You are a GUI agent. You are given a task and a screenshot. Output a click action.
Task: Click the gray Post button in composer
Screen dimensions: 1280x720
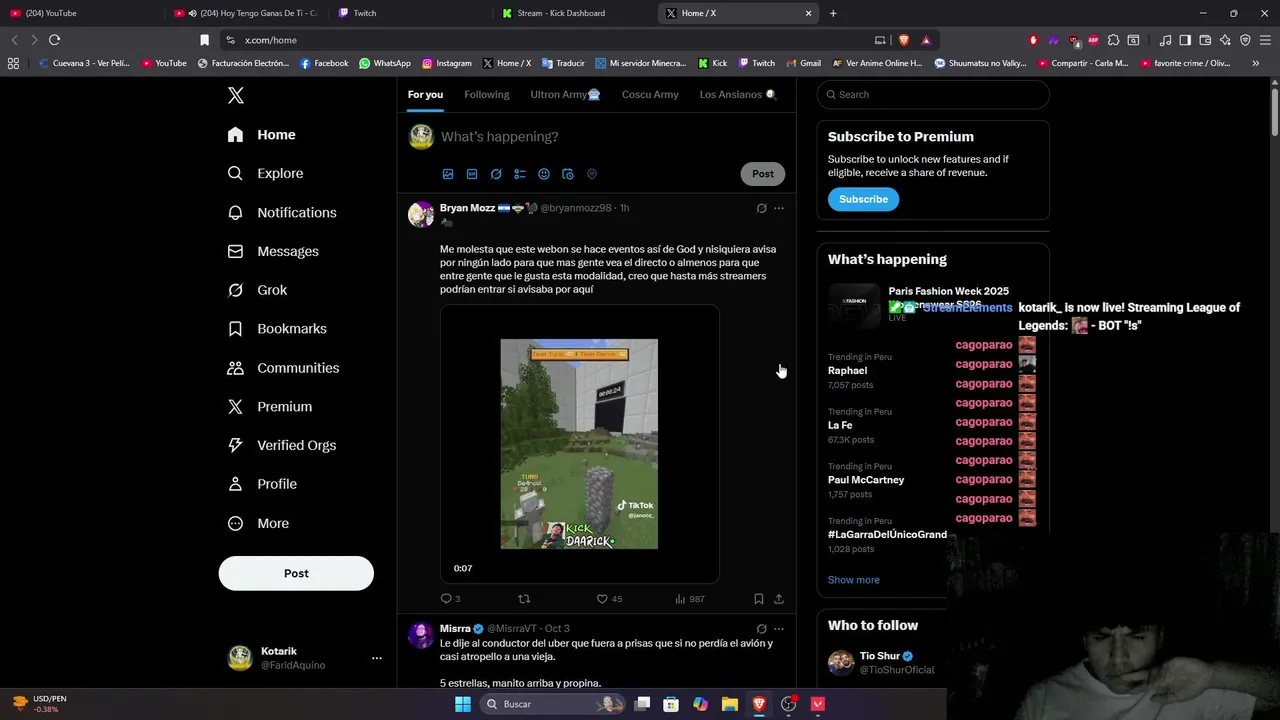763,173
